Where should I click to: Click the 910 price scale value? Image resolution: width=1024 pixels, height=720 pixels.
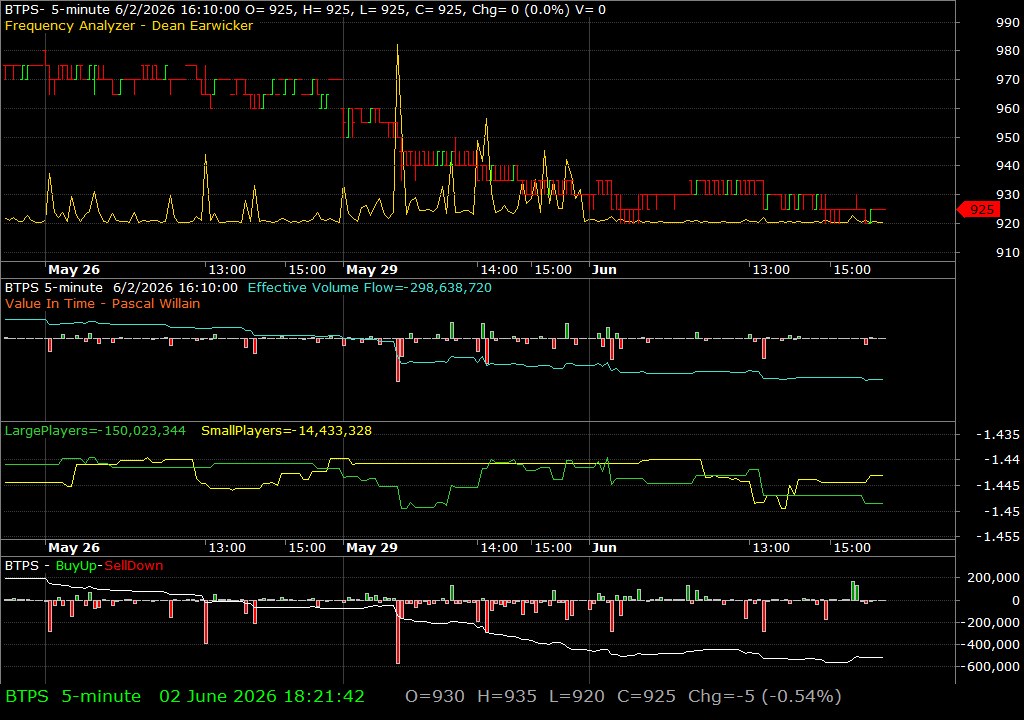click(1008, 252)
